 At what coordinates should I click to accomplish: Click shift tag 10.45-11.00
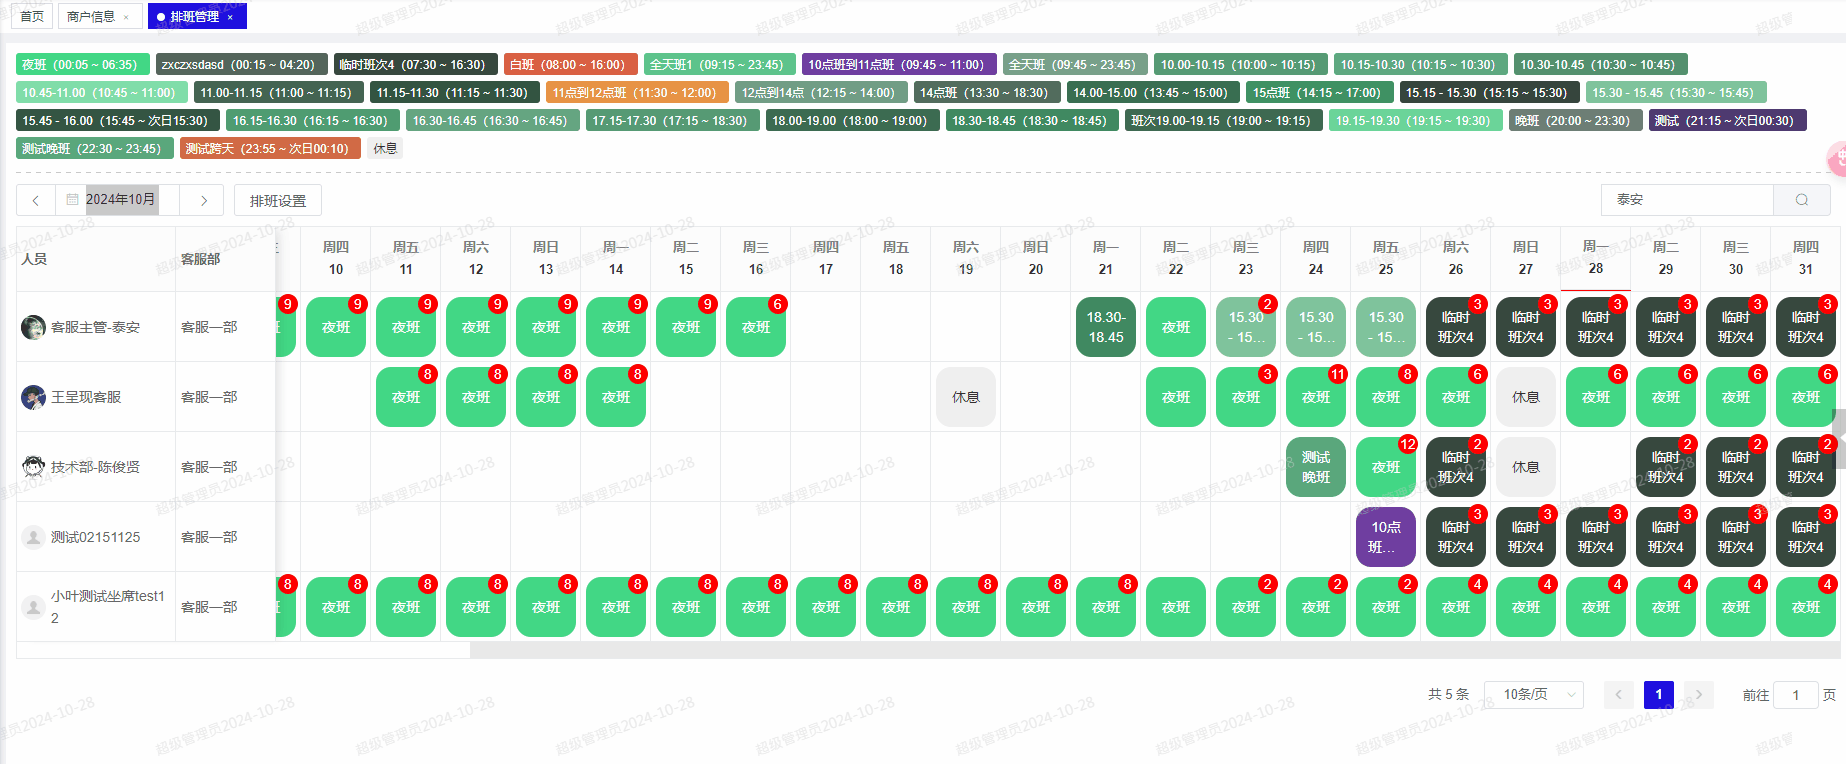(x=102, y=93)
